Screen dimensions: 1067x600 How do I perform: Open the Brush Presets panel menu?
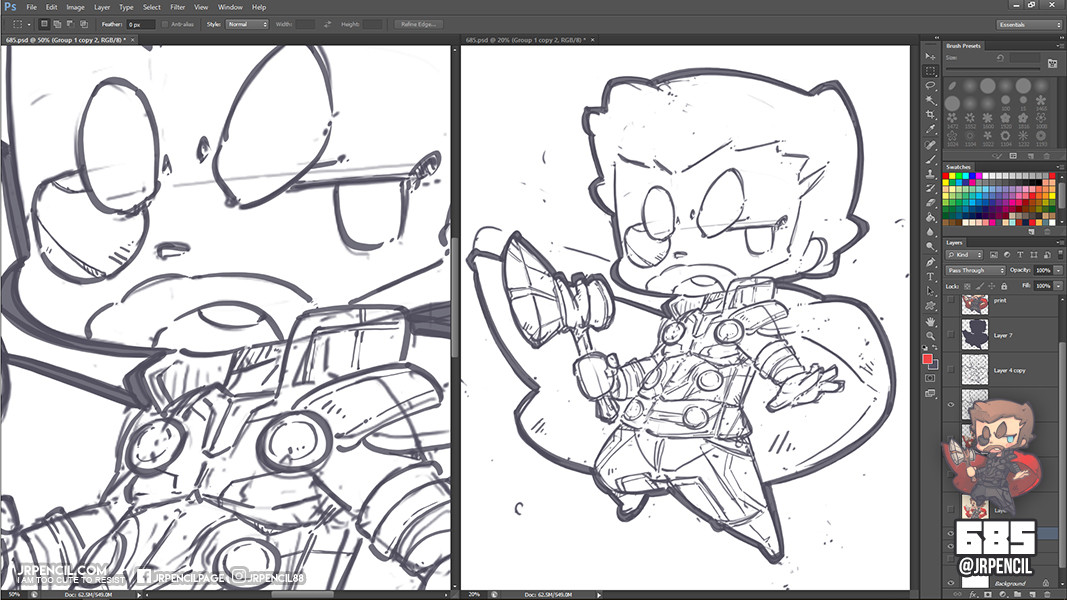coord(1060,46)
